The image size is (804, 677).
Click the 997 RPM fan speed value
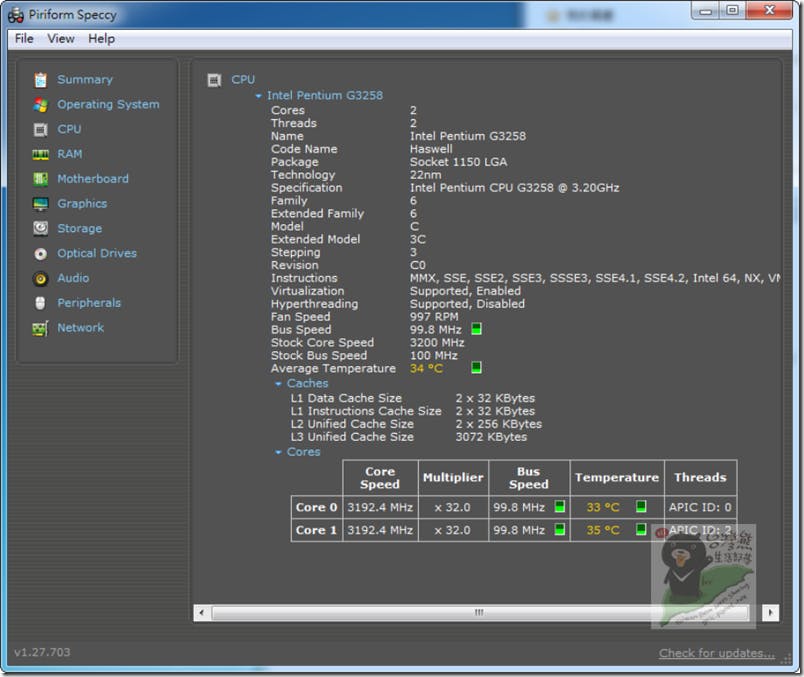(x=434, y=317)
